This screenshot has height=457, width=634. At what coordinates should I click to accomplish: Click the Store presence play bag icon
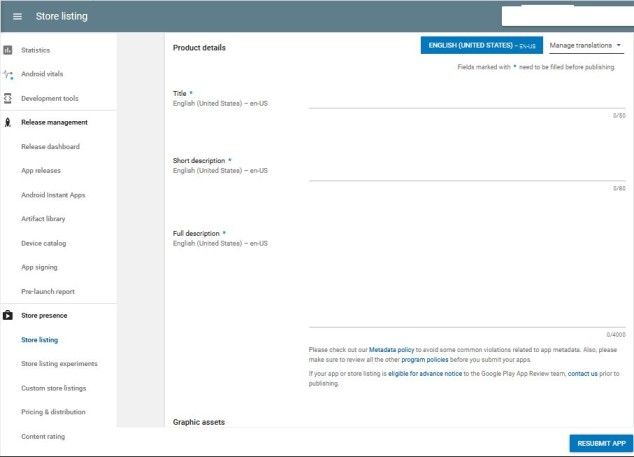pyautogui.click(x=8, y=315)
